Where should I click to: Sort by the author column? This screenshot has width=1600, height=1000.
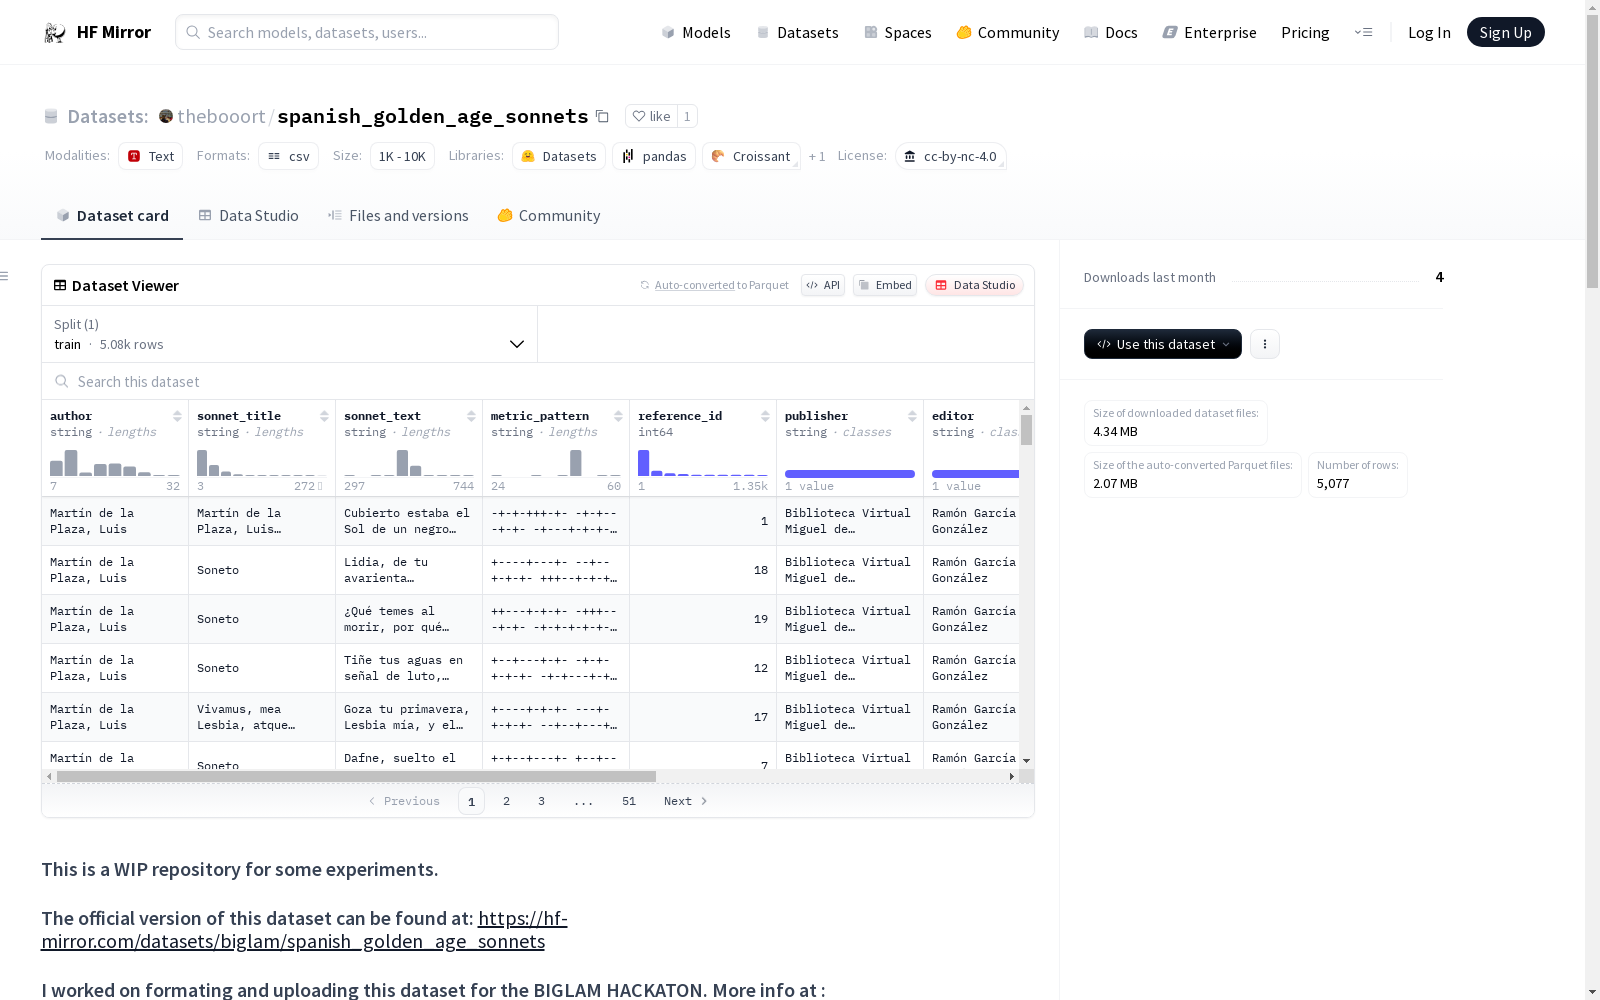177,416
